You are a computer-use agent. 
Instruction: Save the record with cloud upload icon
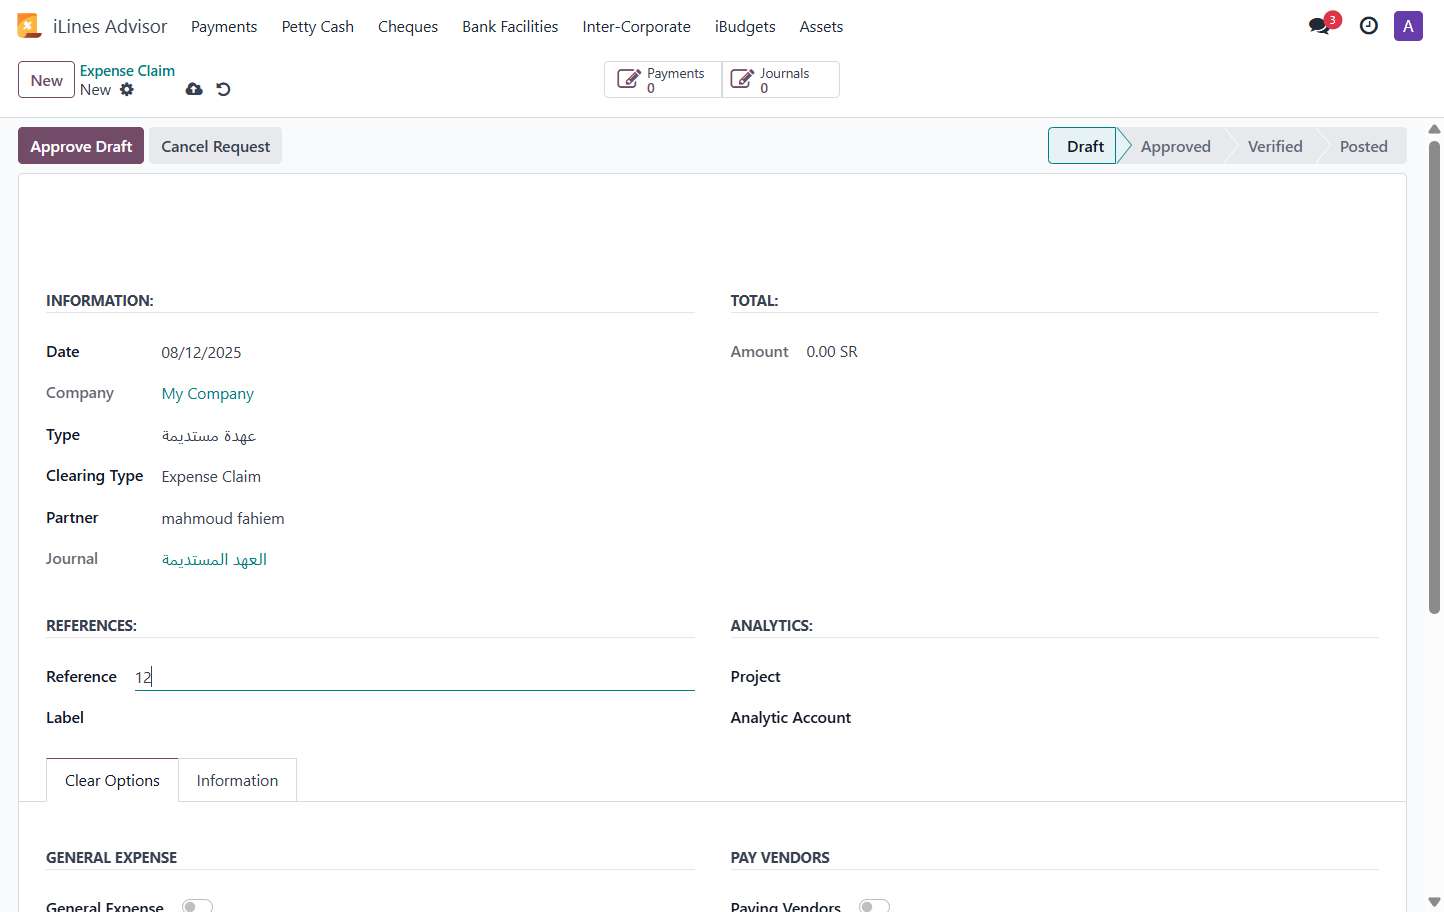(194, 89)
